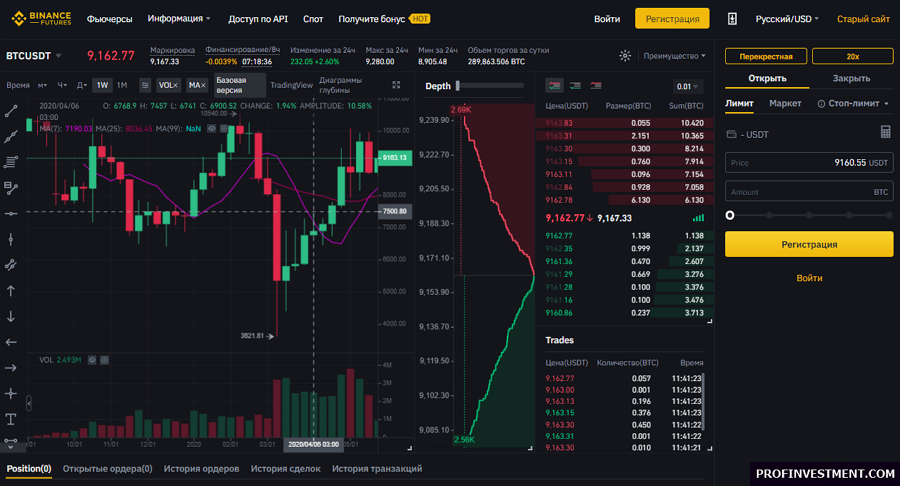This screenshot has width=900, height=486.
Task: Open the Информация menu dropdown
Action: (x=179, y=18)
